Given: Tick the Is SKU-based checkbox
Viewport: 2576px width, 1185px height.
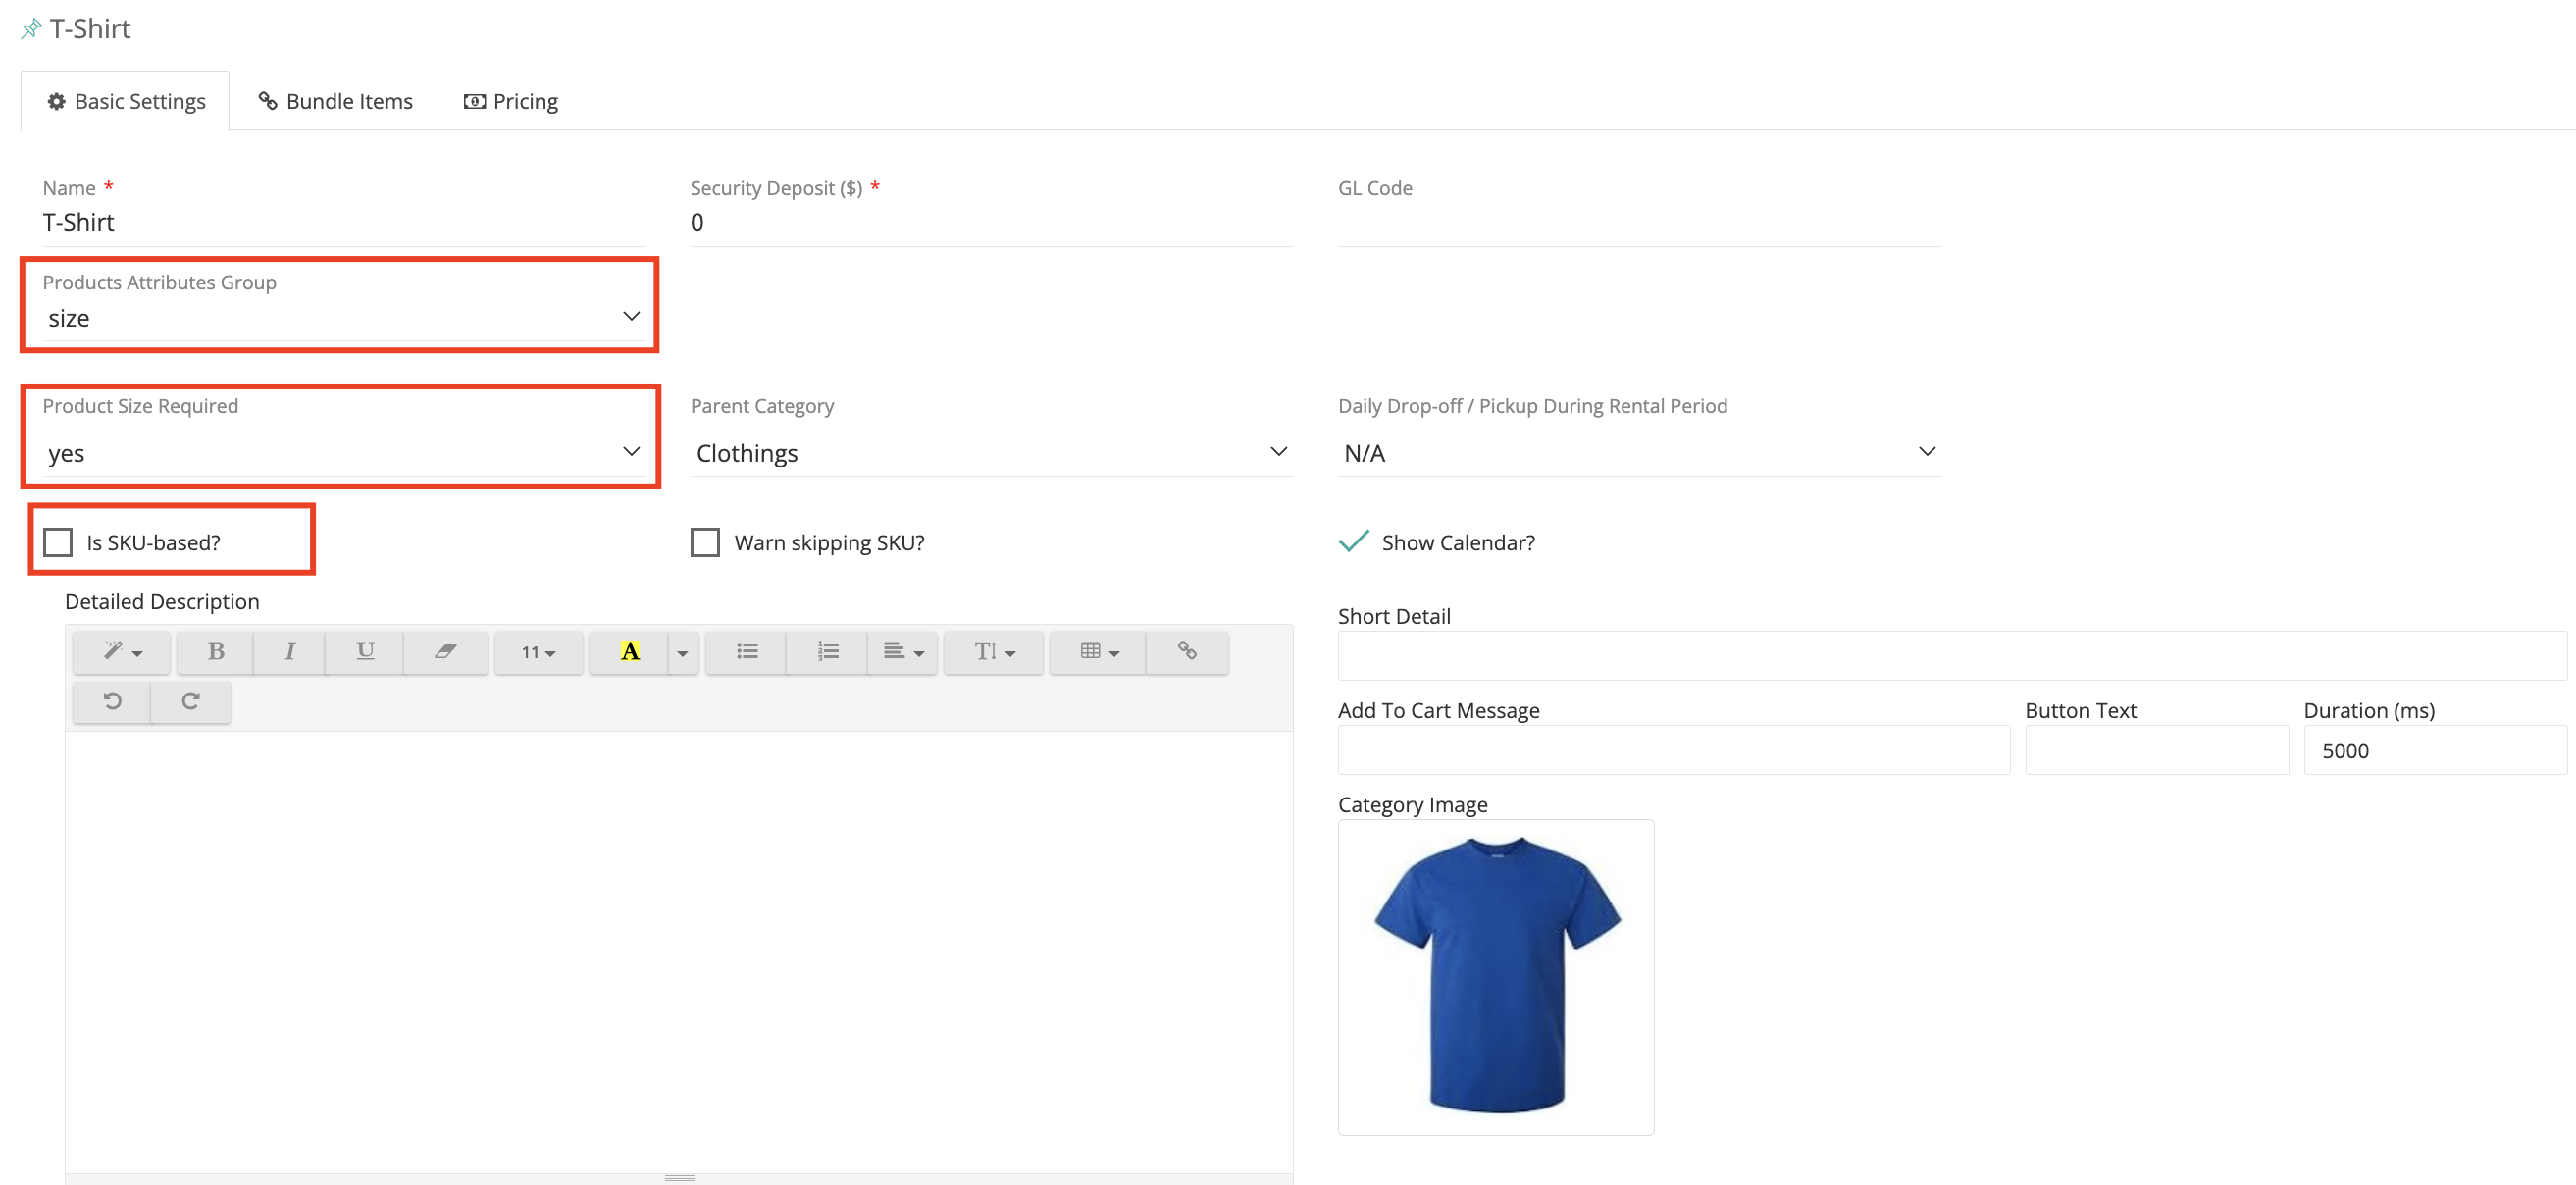Looking at the screenshot, I should click(x=58, y=543).
